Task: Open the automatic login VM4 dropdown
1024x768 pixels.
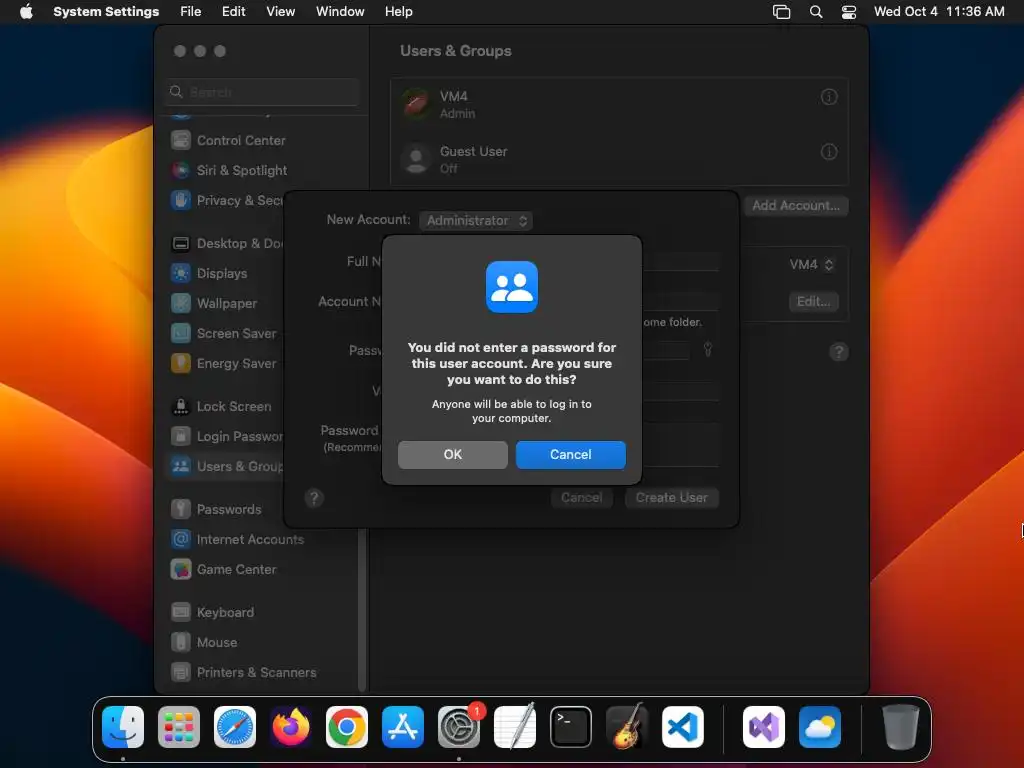Action: point(811,264)
